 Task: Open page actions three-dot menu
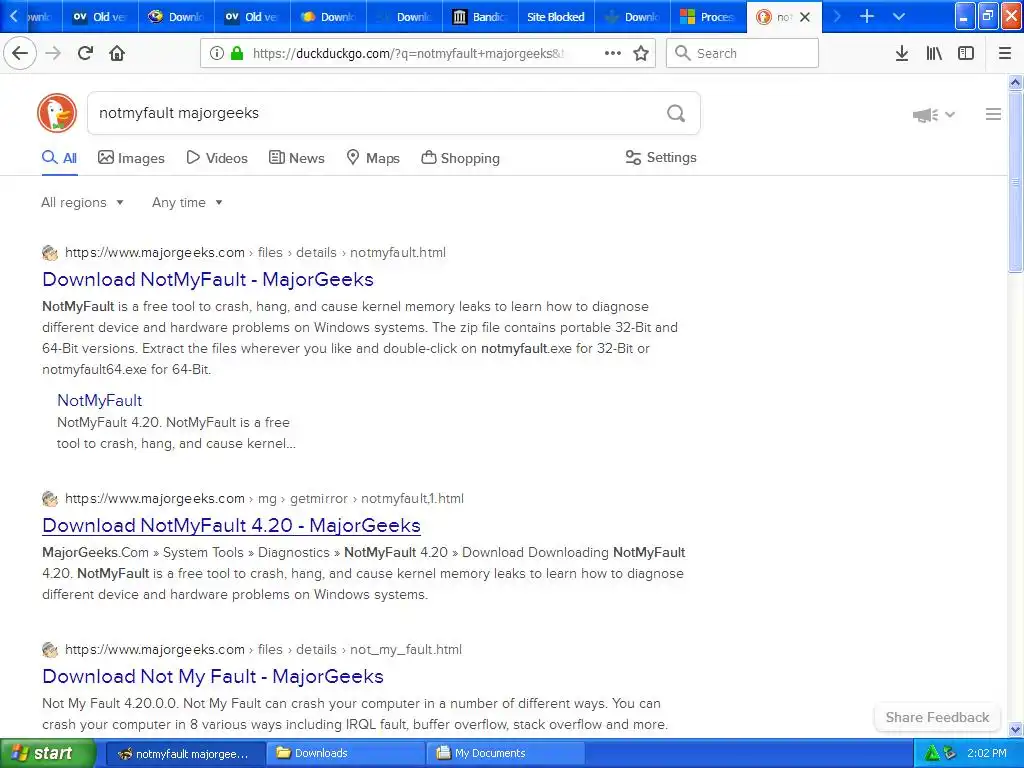click(x=613, y=53)
